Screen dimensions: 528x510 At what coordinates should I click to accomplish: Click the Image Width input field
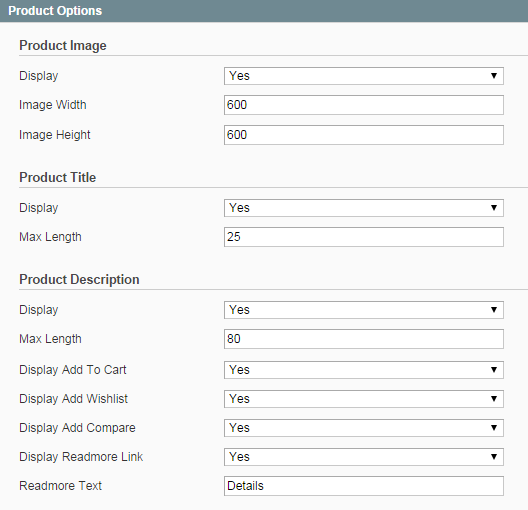click(x=364, y=105)
